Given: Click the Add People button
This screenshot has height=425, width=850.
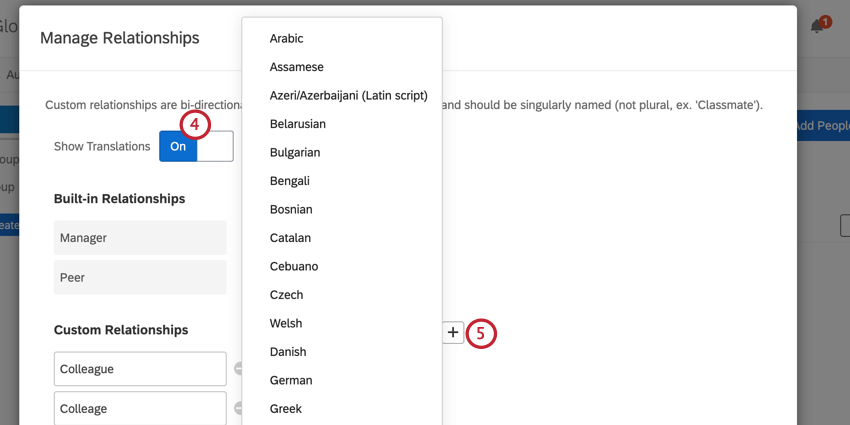Looking at the screenshot, I should pyautogui.click(x=822, y=125).
